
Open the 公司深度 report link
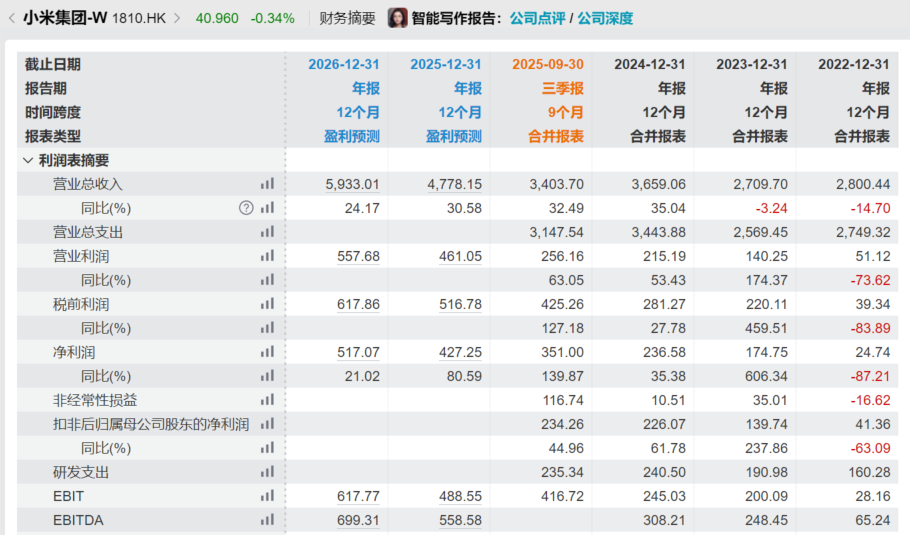tap(605, 18)
